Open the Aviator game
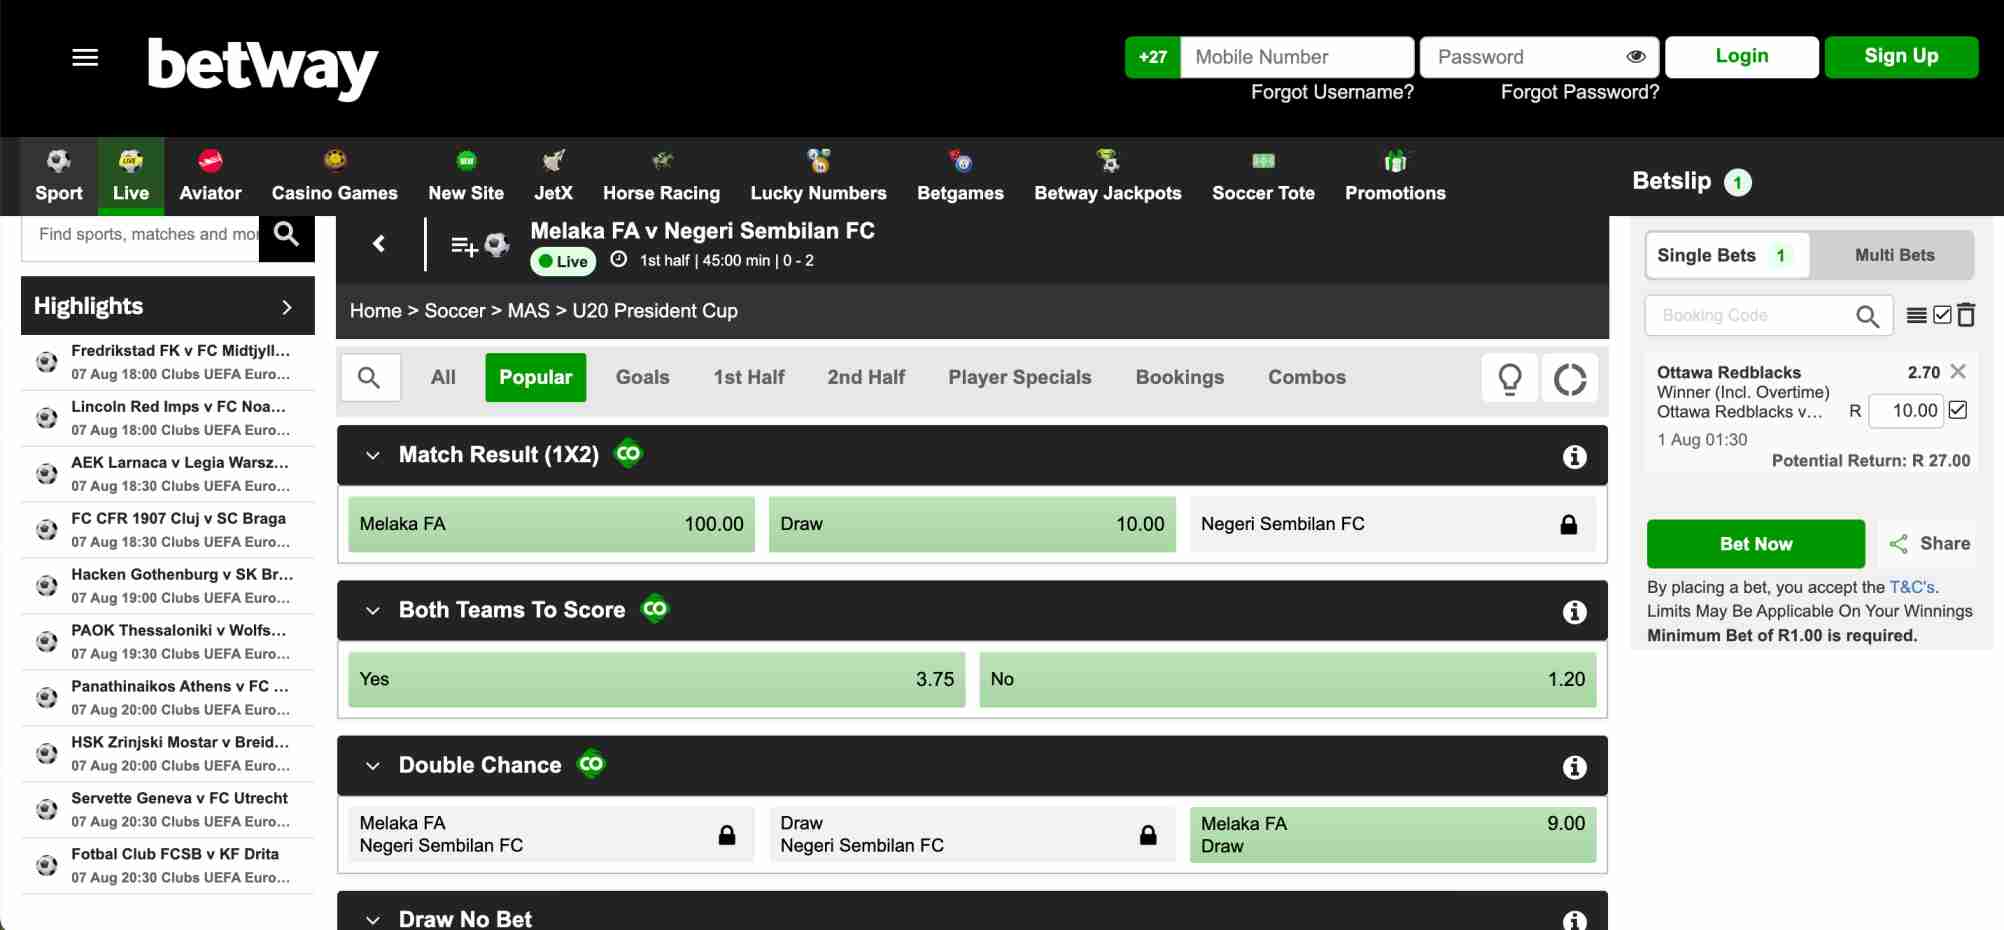This screenshot has height=930, width=2004. point(210,176)
